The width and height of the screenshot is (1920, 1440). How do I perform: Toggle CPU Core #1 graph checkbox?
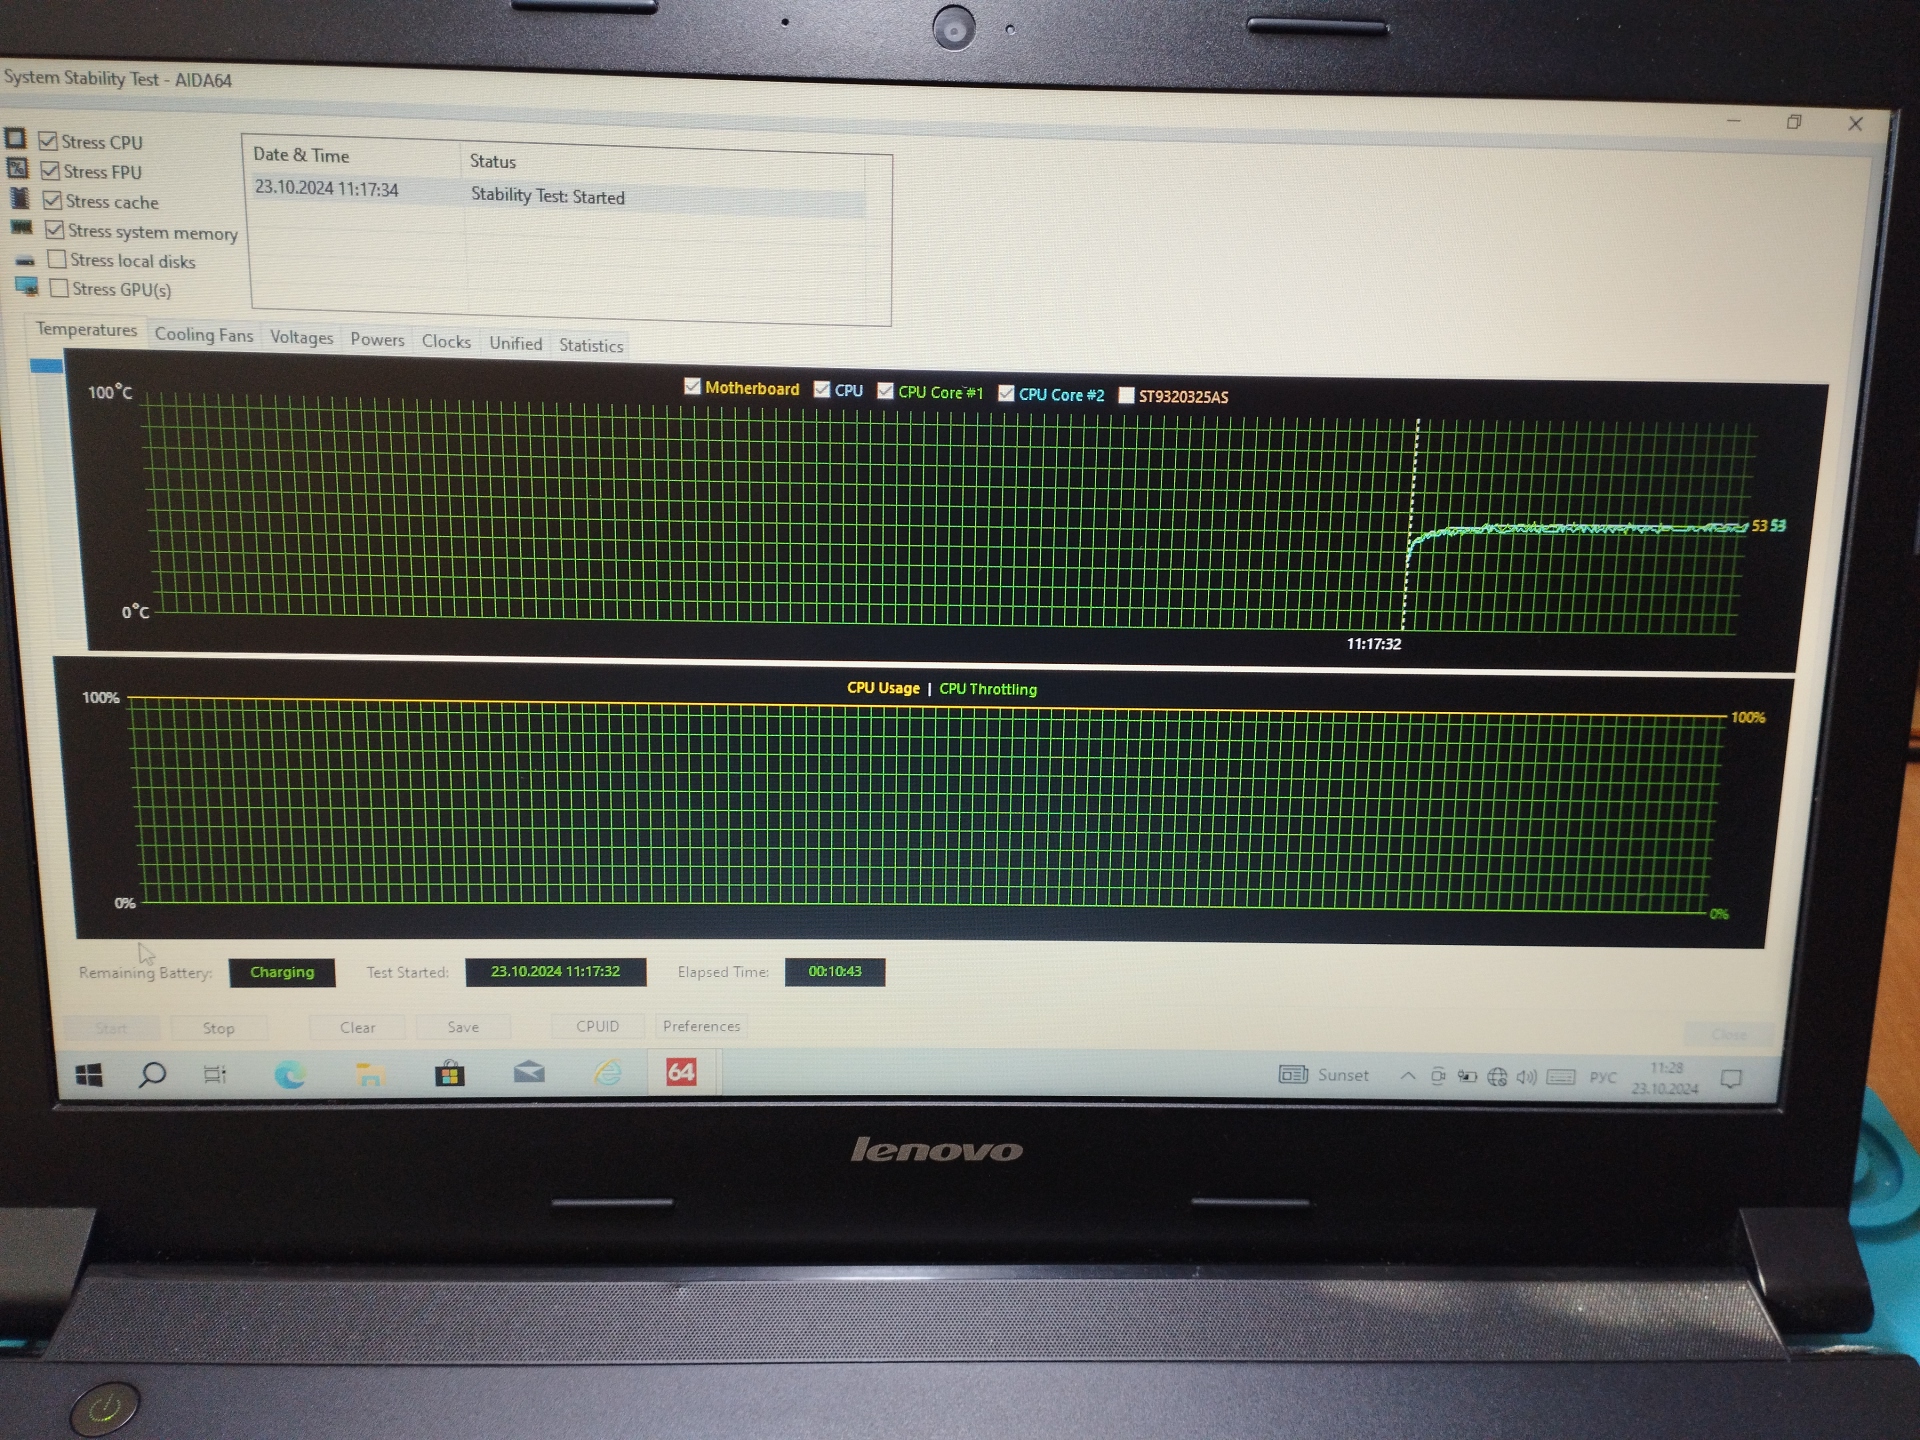point(885,391)
